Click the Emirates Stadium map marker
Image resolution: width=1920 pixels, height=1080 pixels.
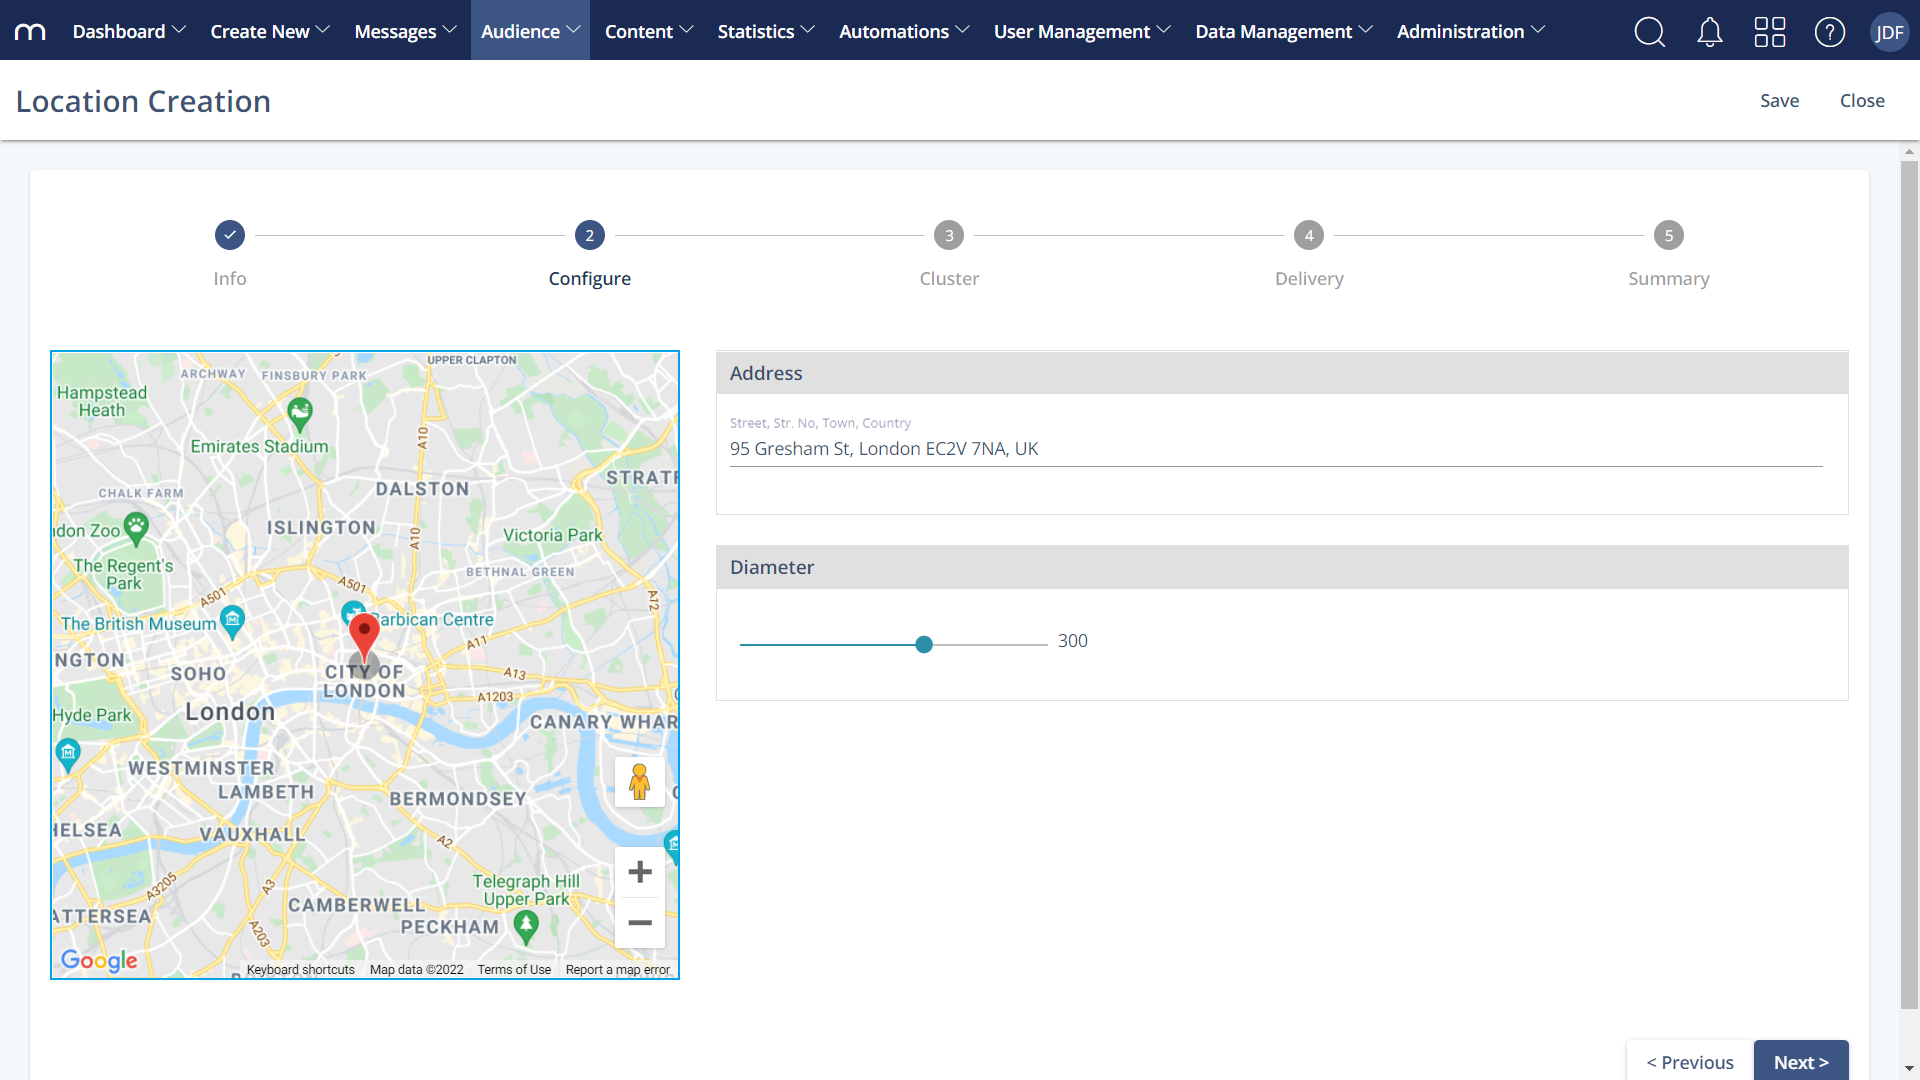(x=300, y=413)
